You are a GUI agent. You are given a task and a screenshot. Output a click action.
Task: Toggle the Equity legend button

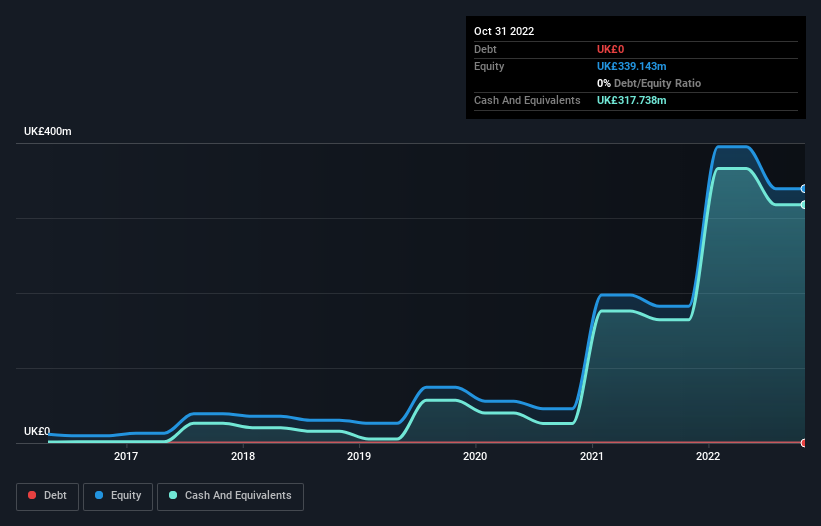[118, 496]
